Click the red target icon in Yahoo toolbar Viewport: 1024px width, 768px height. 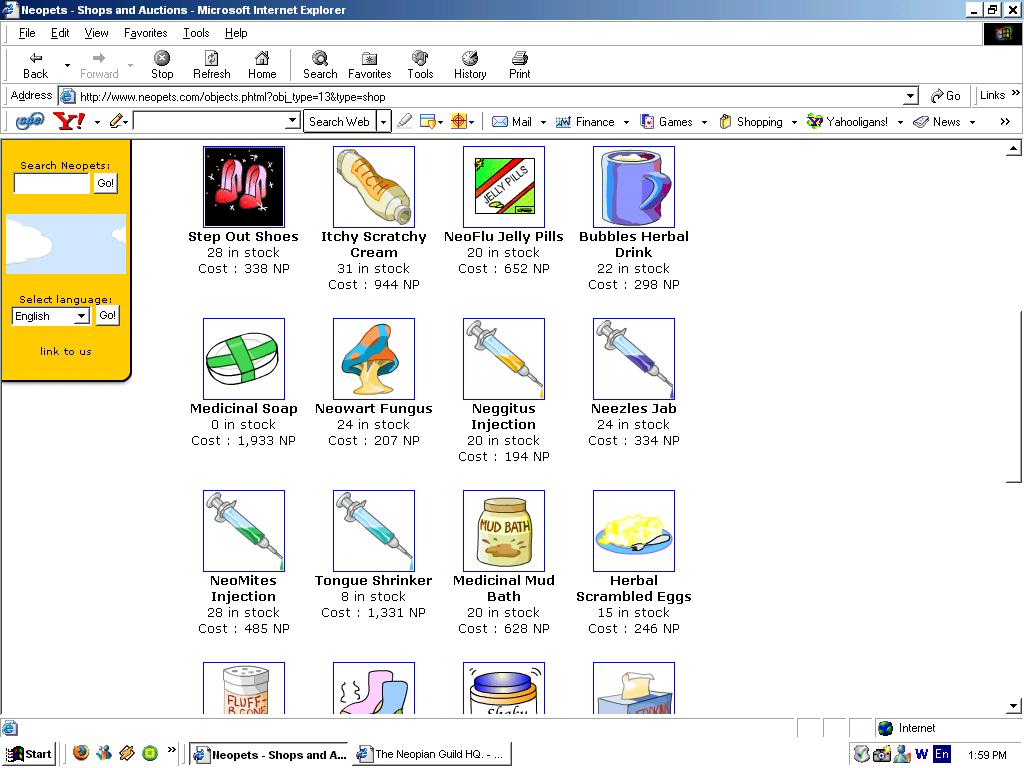(459, 121)
